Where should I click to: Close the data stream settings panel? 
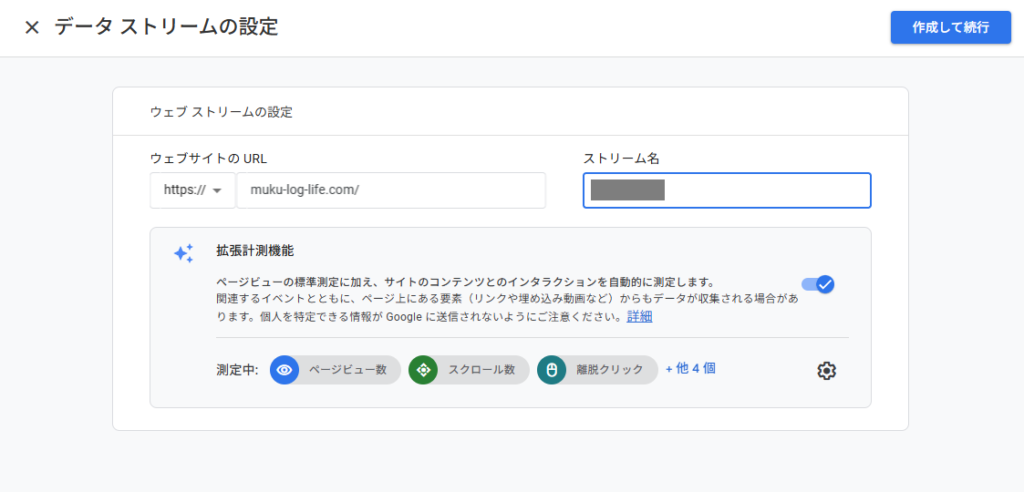(32, 28)
